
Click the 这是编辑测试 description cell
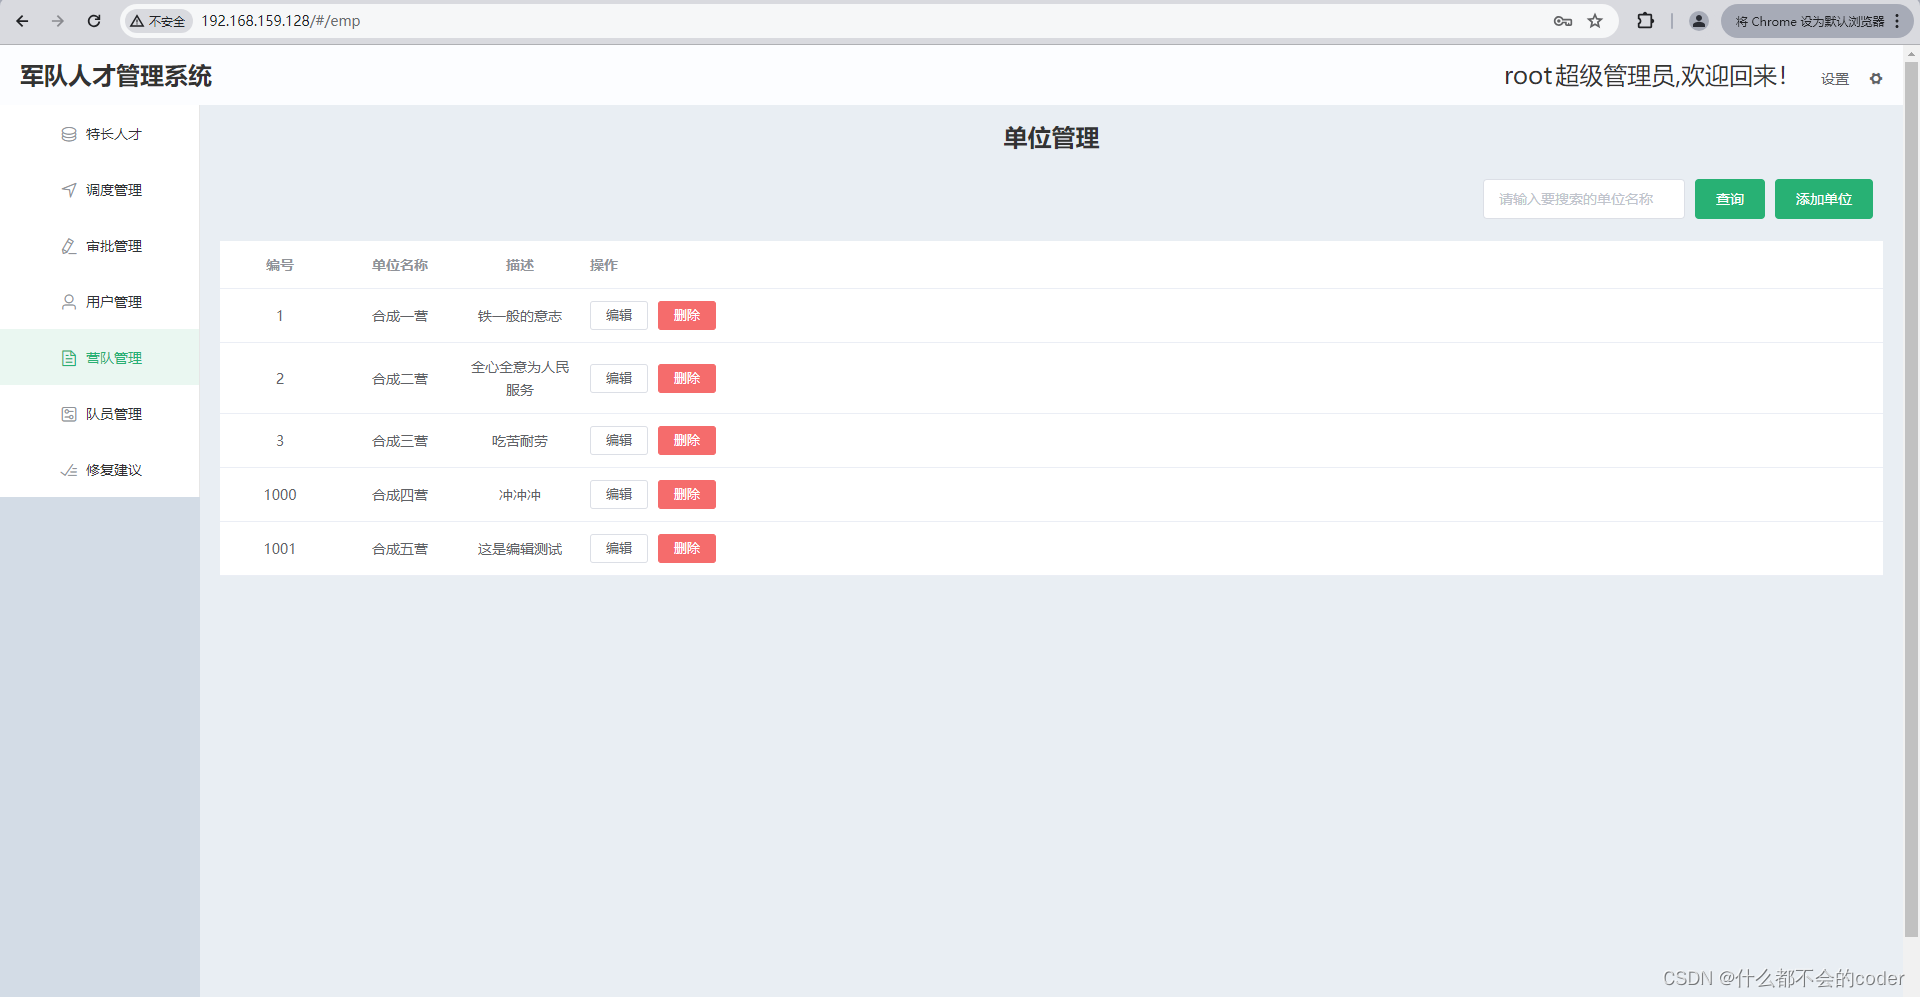[520, 549]
